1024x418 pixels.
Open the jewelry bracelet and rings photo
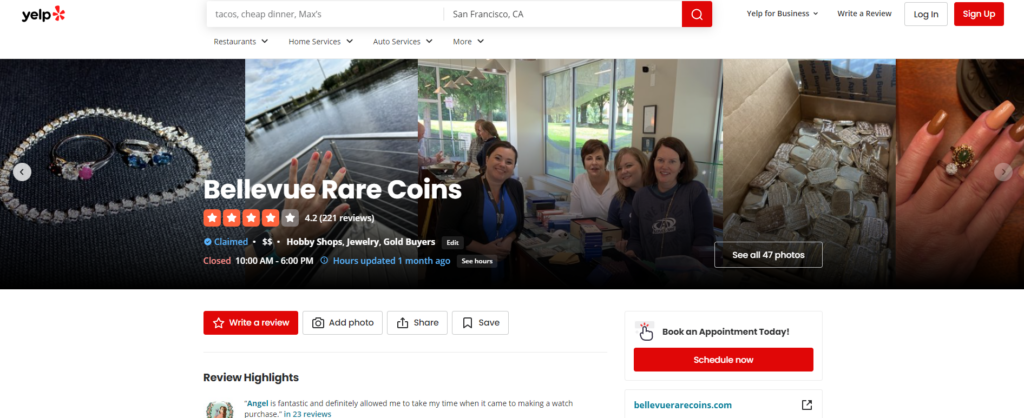[x=122, y=174]
